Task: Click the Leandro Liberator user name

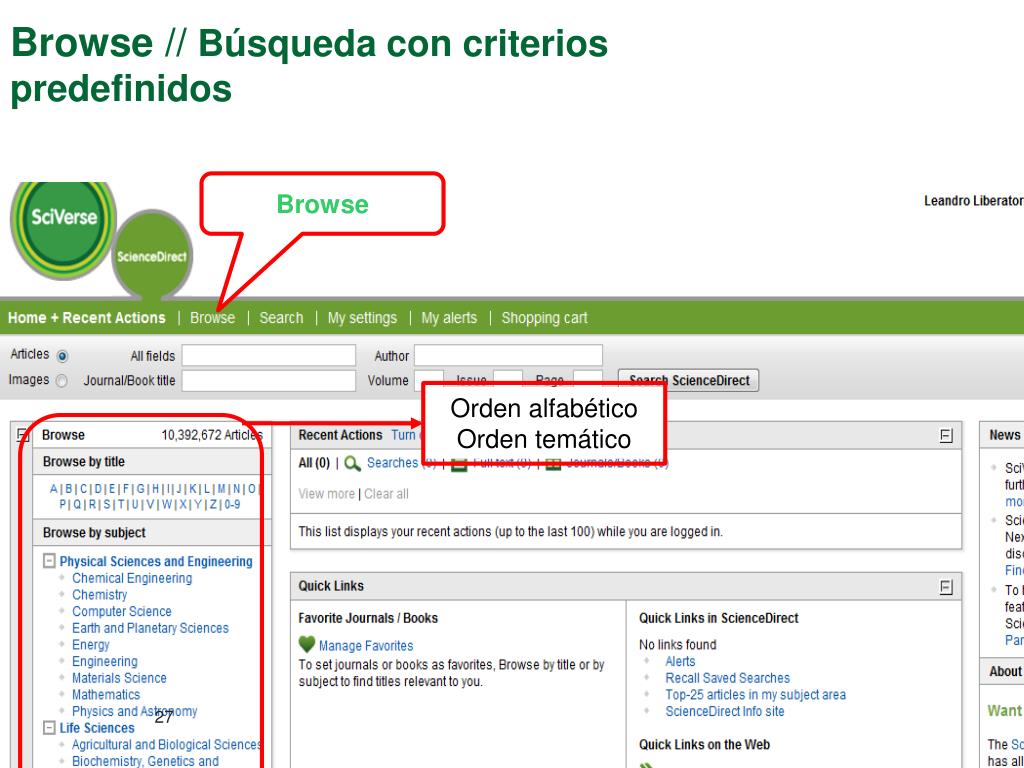Action: tap(974, 201)
